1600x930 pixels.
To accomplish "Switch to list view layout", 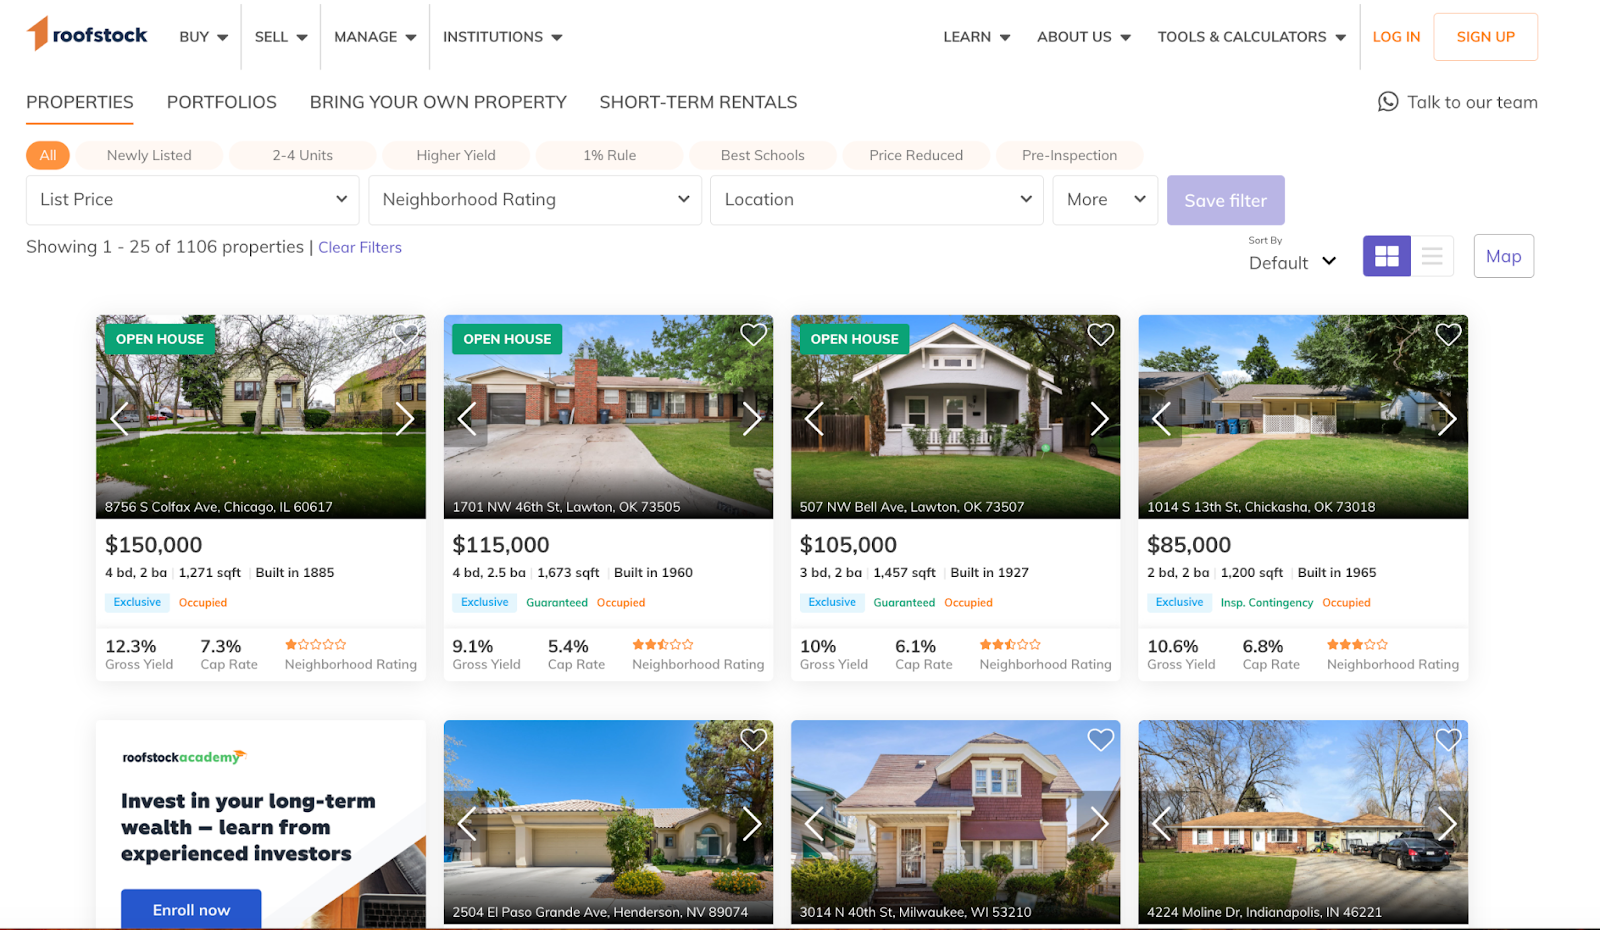I will (x=1432, y=257).
